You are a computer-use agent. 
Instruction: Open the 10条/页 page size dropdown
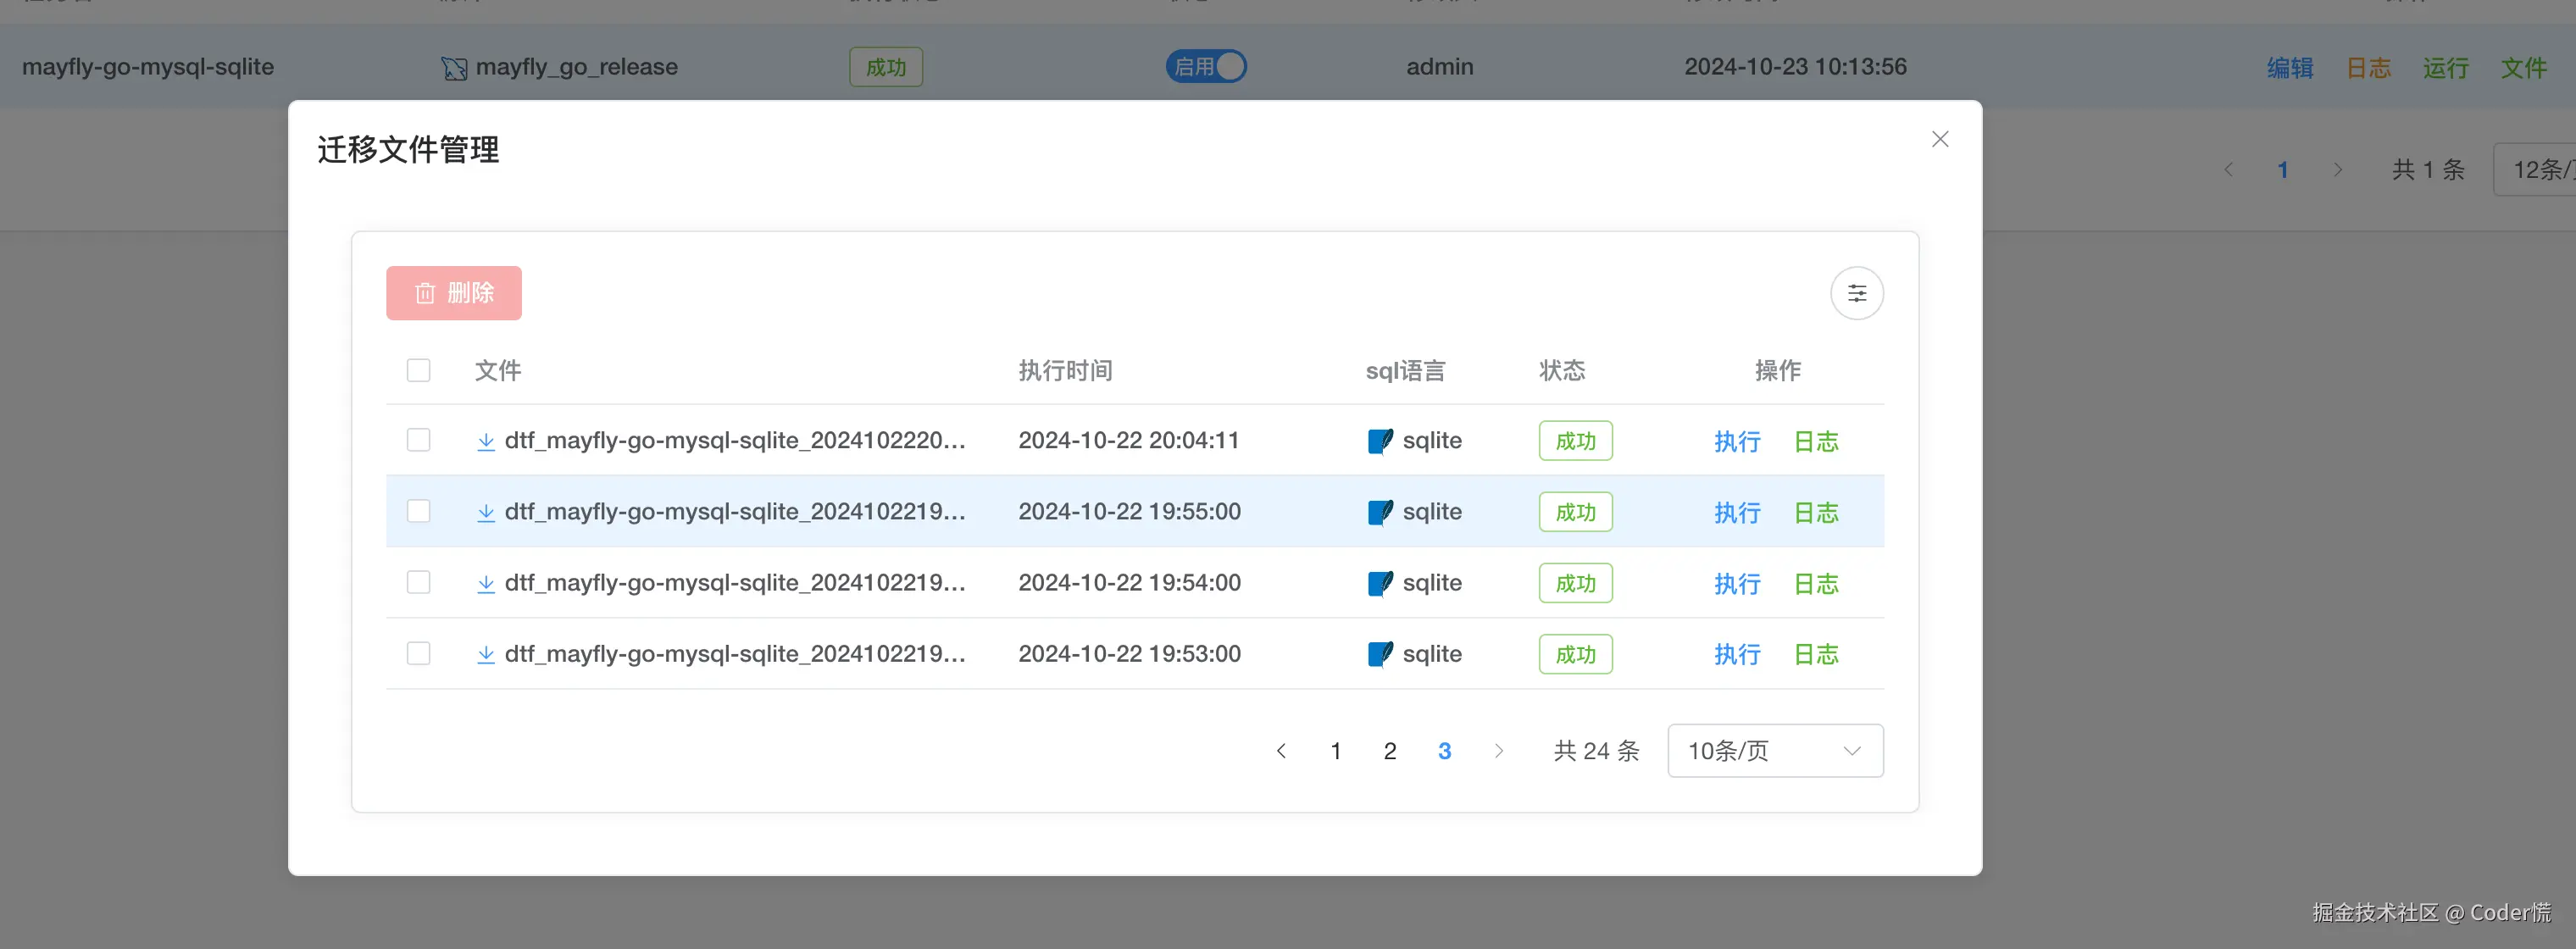coord(1774,751)
